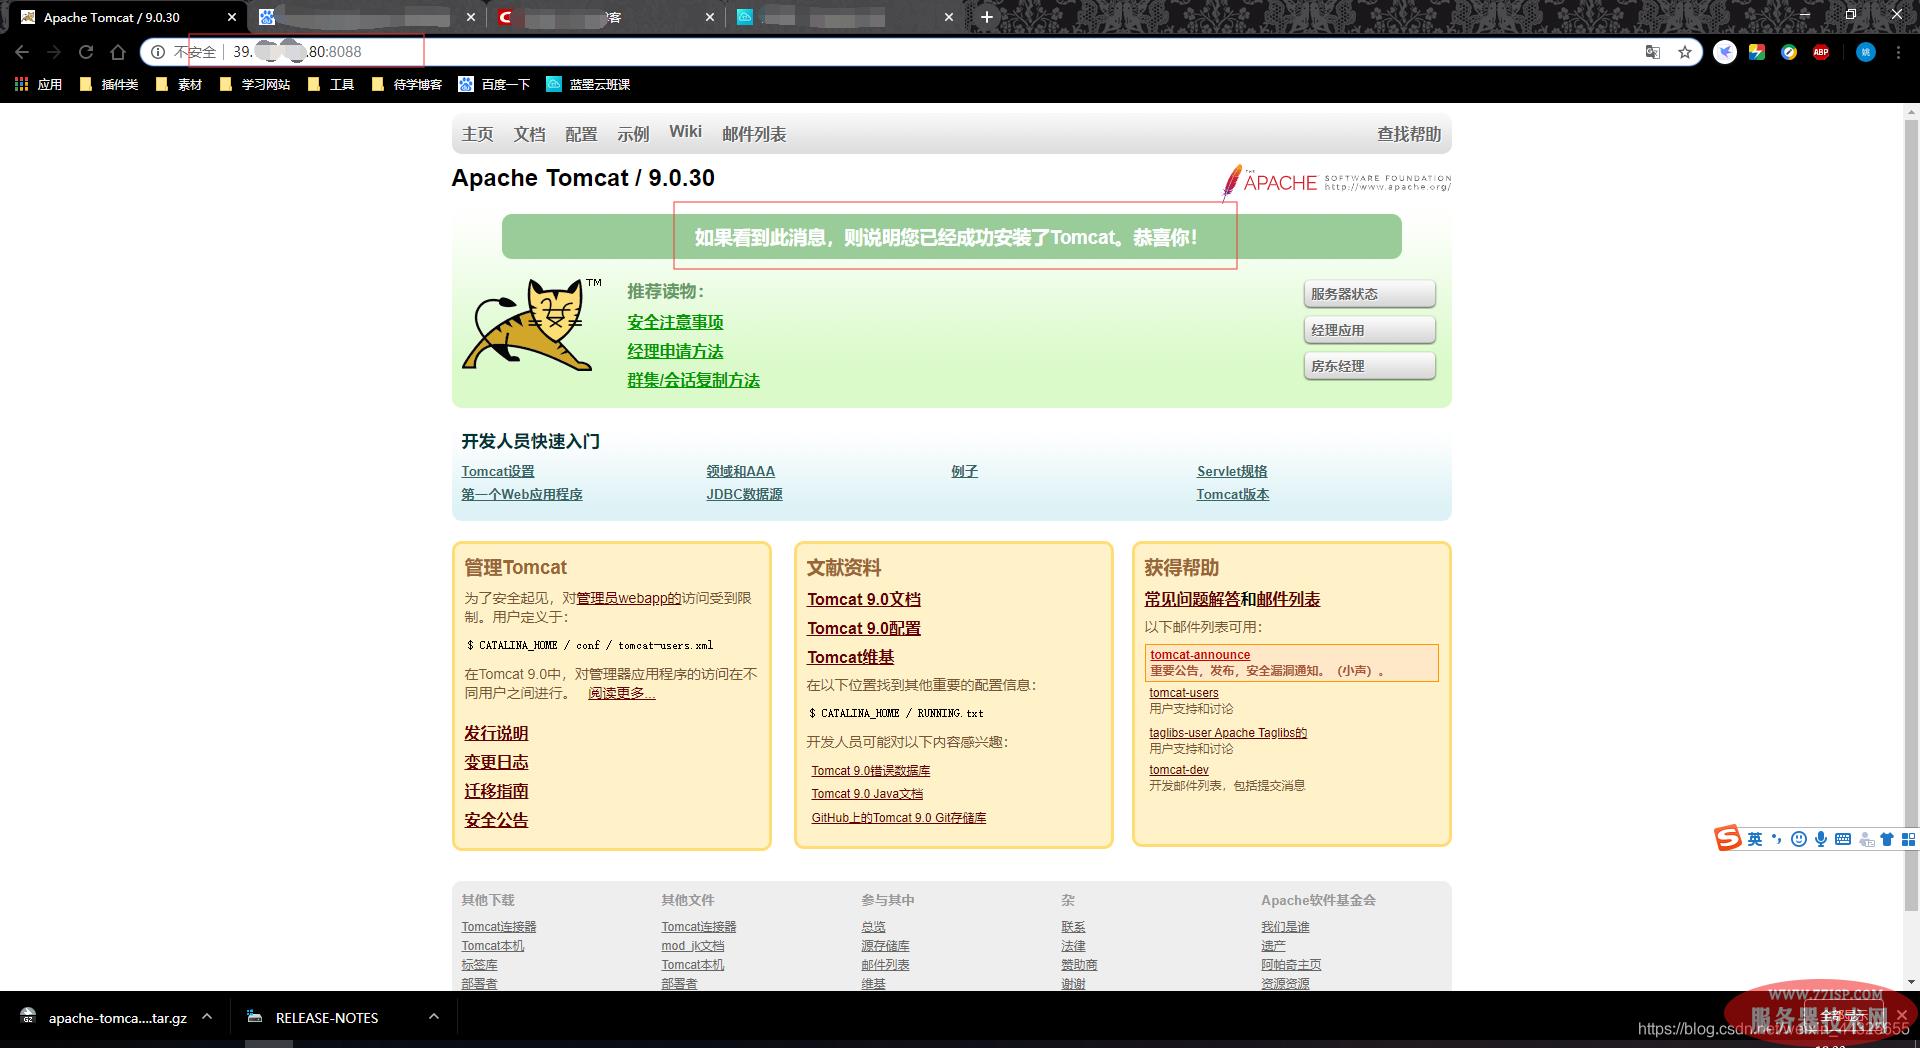Open the 插件类 bookmark folder

109,84
